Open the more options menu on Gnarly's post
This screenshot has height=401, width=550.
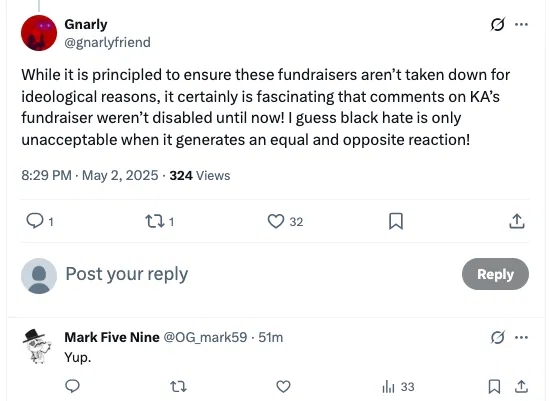click(521, 25)
